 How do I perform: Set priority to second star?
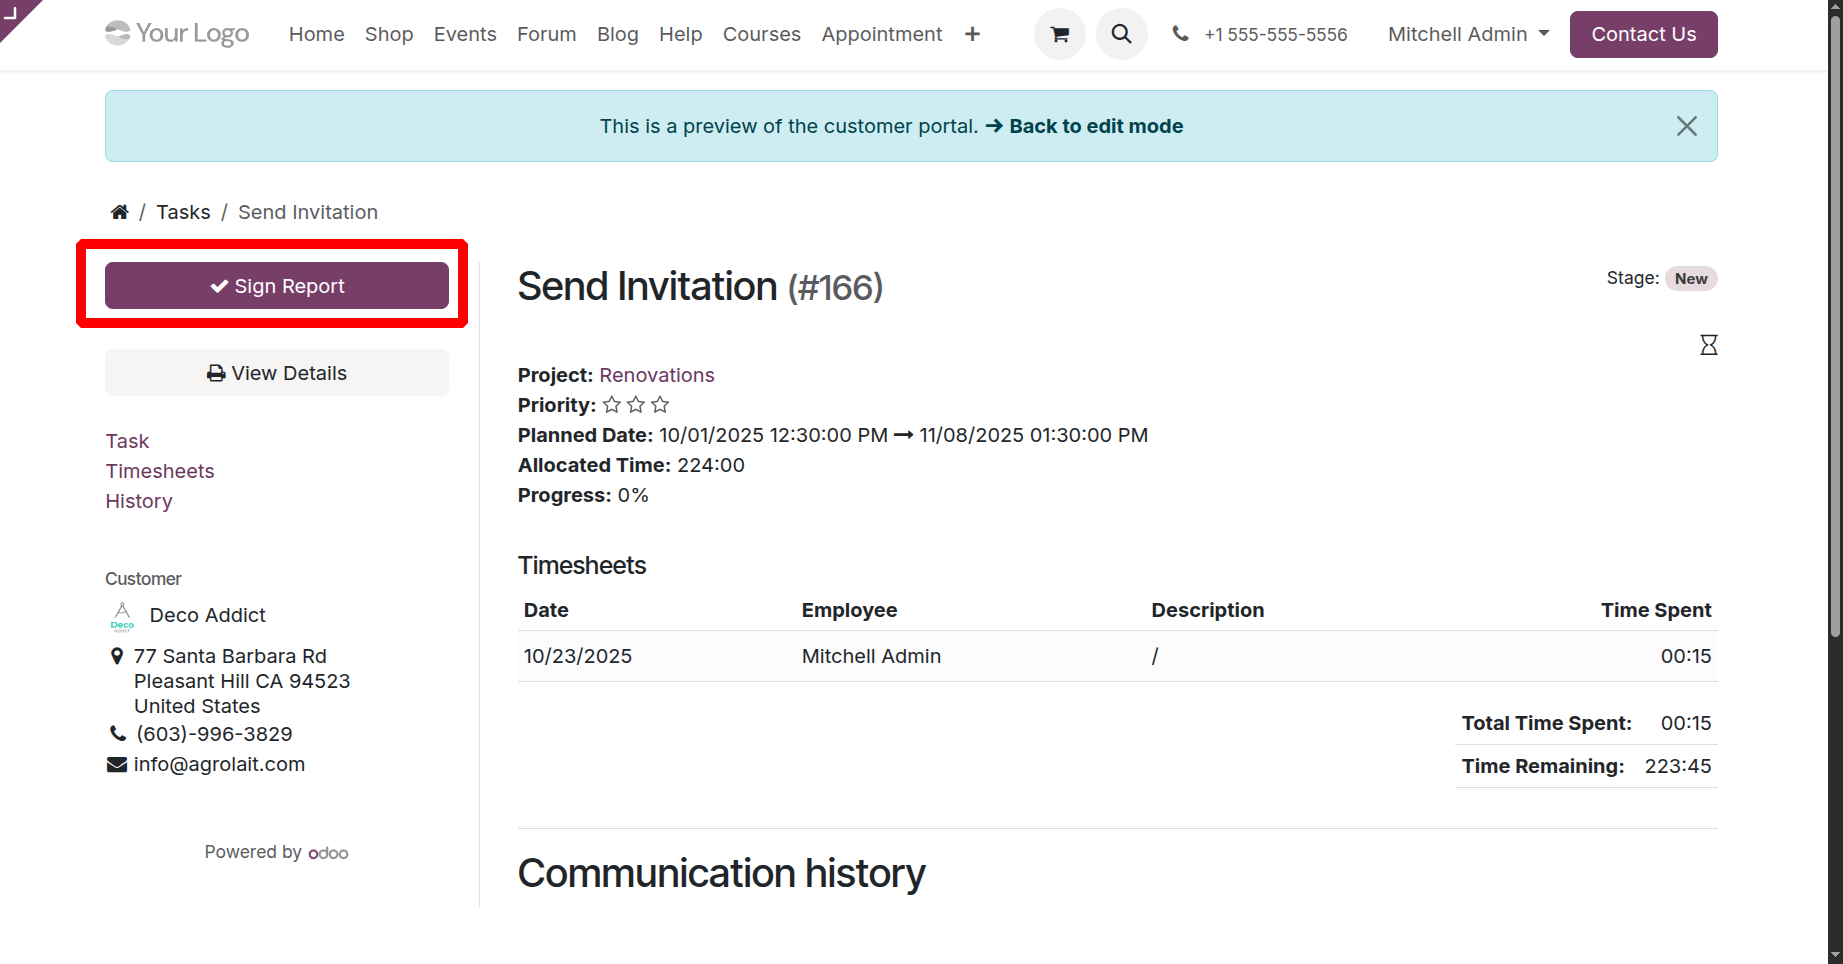coord(636,405)
